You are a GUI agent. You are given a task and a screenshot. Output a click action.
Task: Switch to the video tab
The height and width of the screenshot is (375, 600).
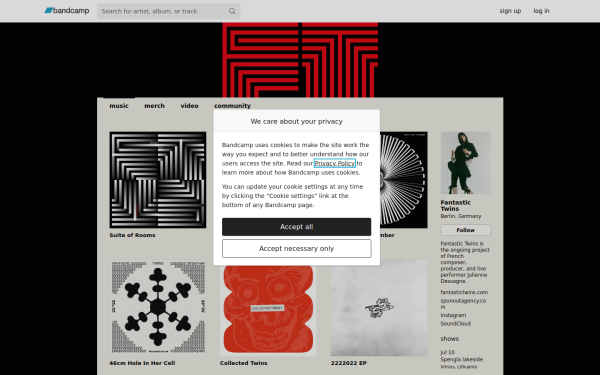click(x=189, y=106)
